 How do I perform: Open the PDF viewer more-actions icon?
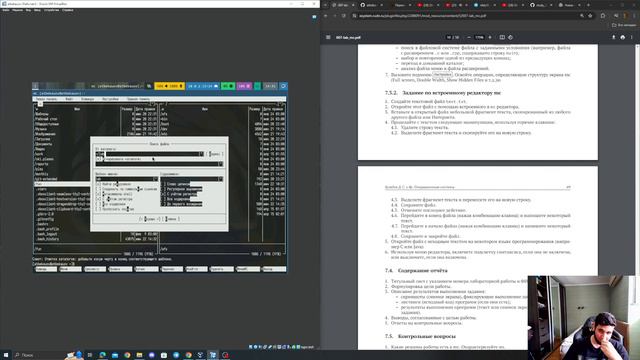point(631,37)
